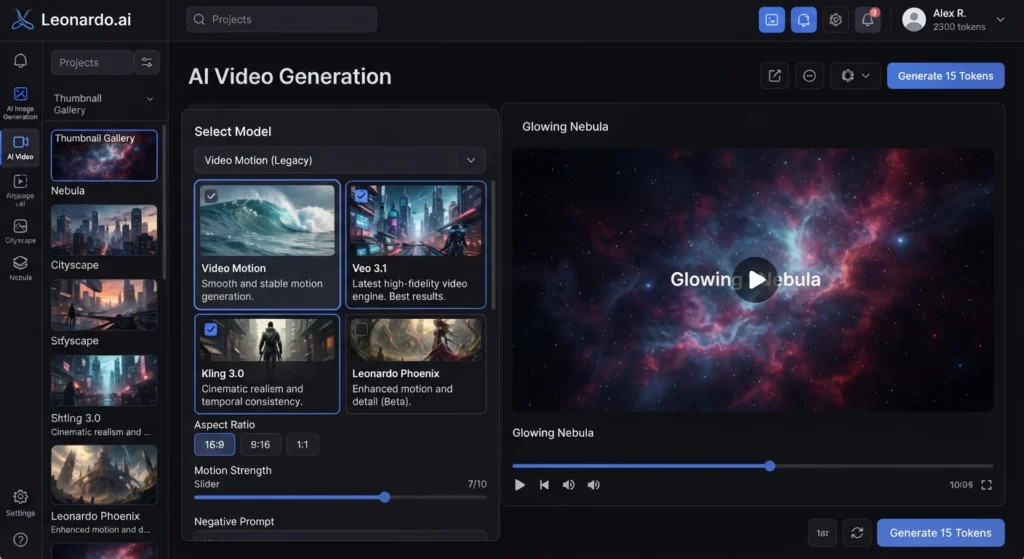Toggle the Video Motion model checkbox
Viewport: 1024px width, 559px height.
tap(211, 195)
